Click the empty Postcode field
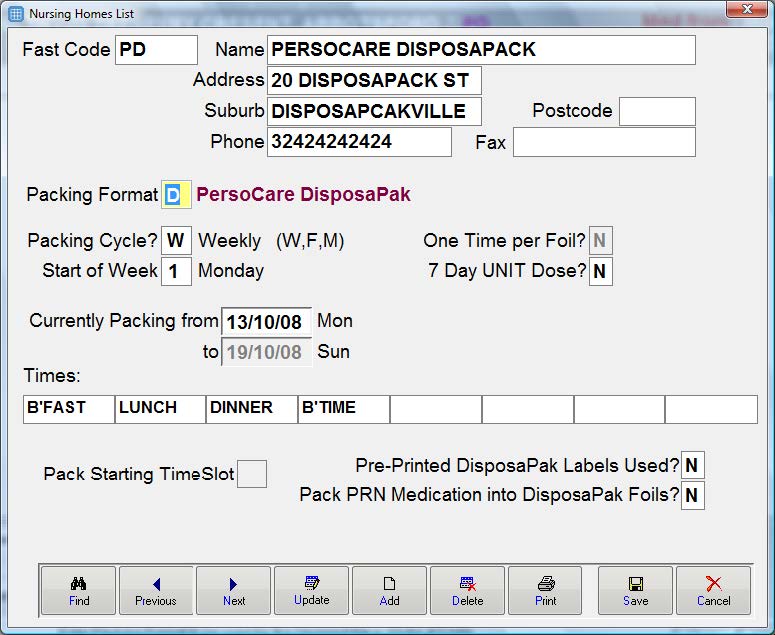 657,111
